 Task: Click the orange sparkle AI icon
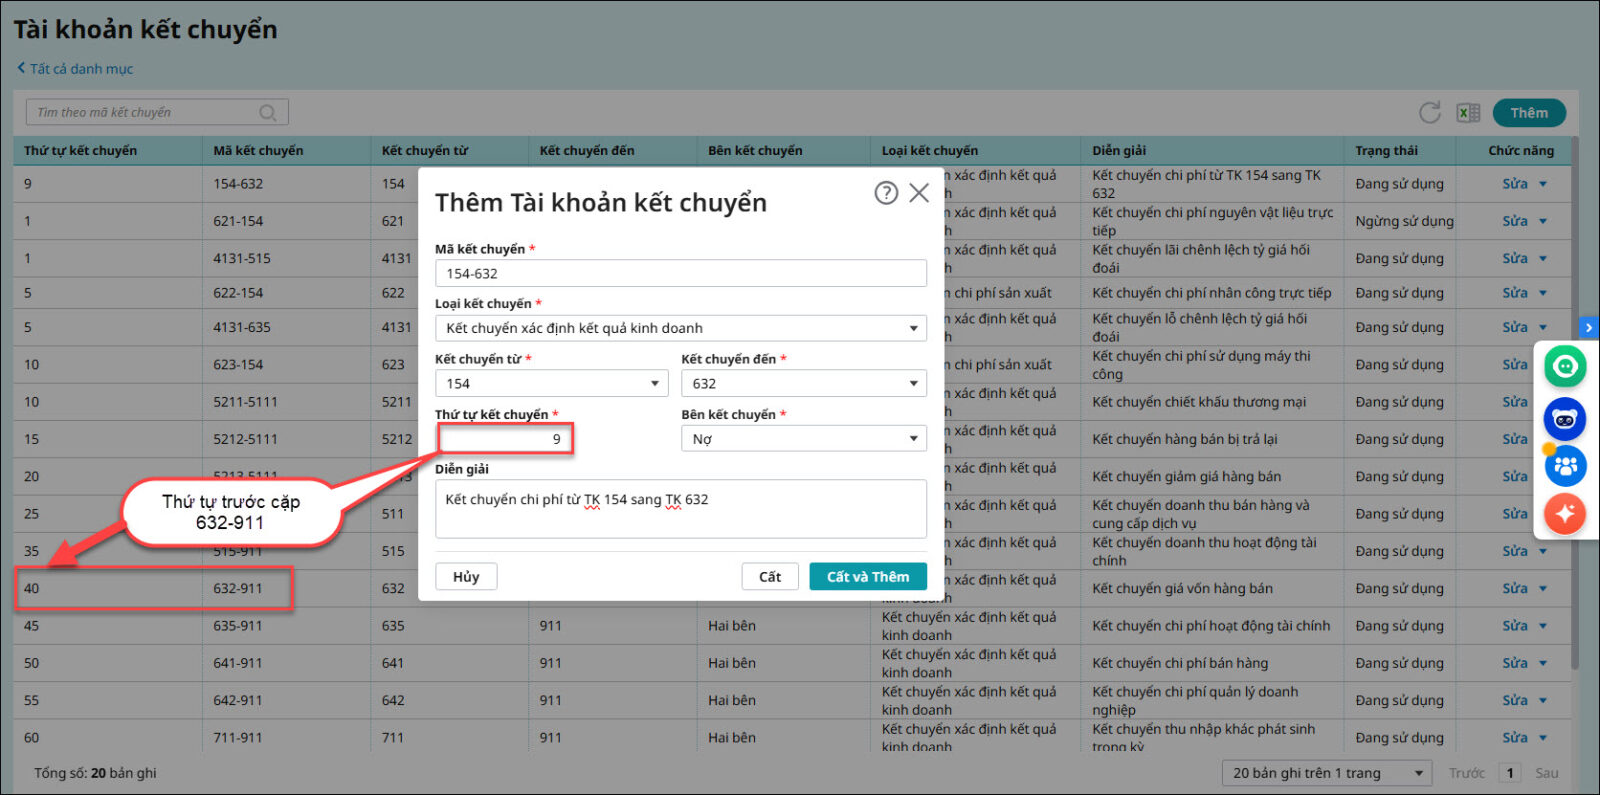pos(1565,514)
